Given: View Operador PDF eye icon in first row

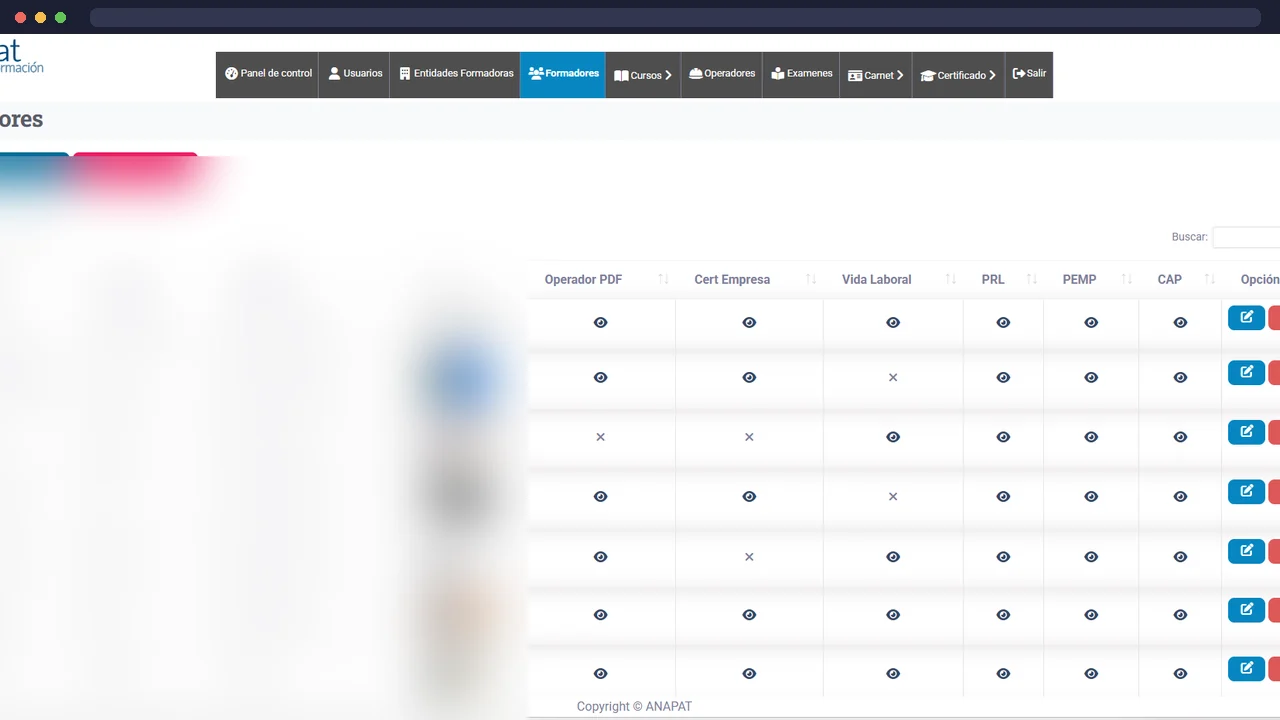Looking at the screenshot, I should click(x=600, y=322).
